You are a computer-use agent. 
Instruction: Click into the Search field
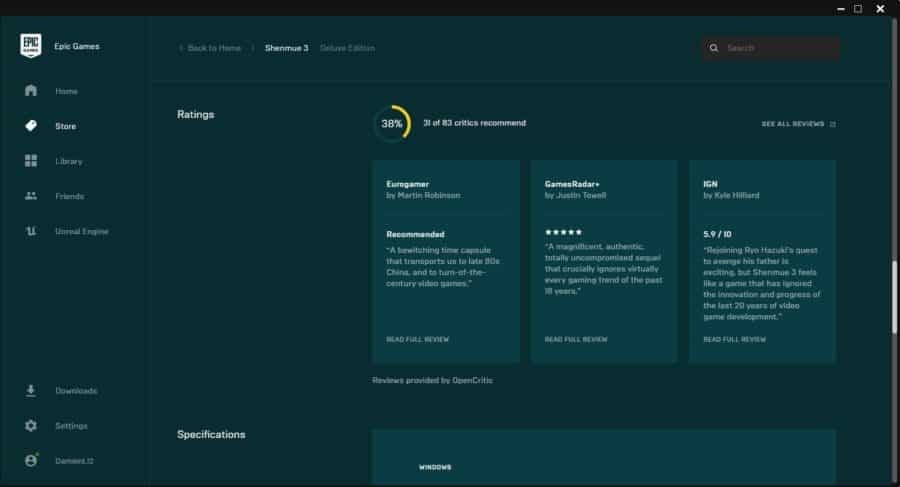pyautogui.click(x=771, y=48)
